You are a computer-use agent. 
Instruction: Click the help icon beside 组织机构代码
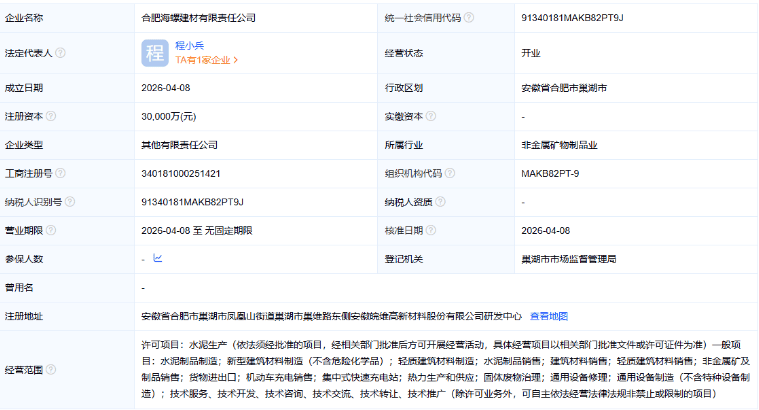(452, 173)
